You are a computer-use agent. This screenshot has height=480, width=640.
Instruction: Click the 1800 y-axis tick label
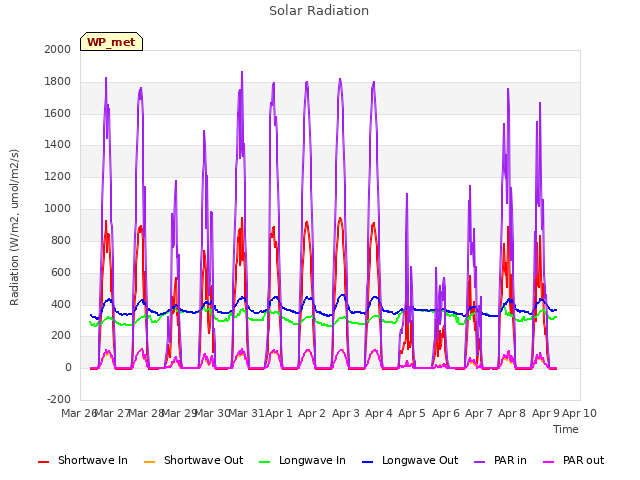tap(58, 81)
